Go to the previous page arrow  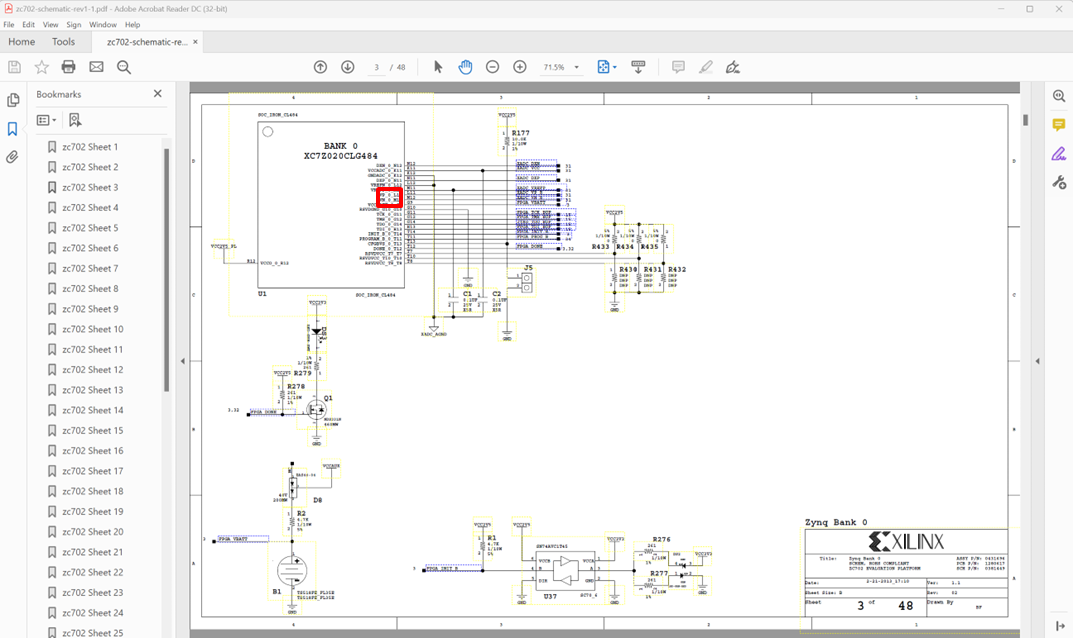tap(320, 67)
